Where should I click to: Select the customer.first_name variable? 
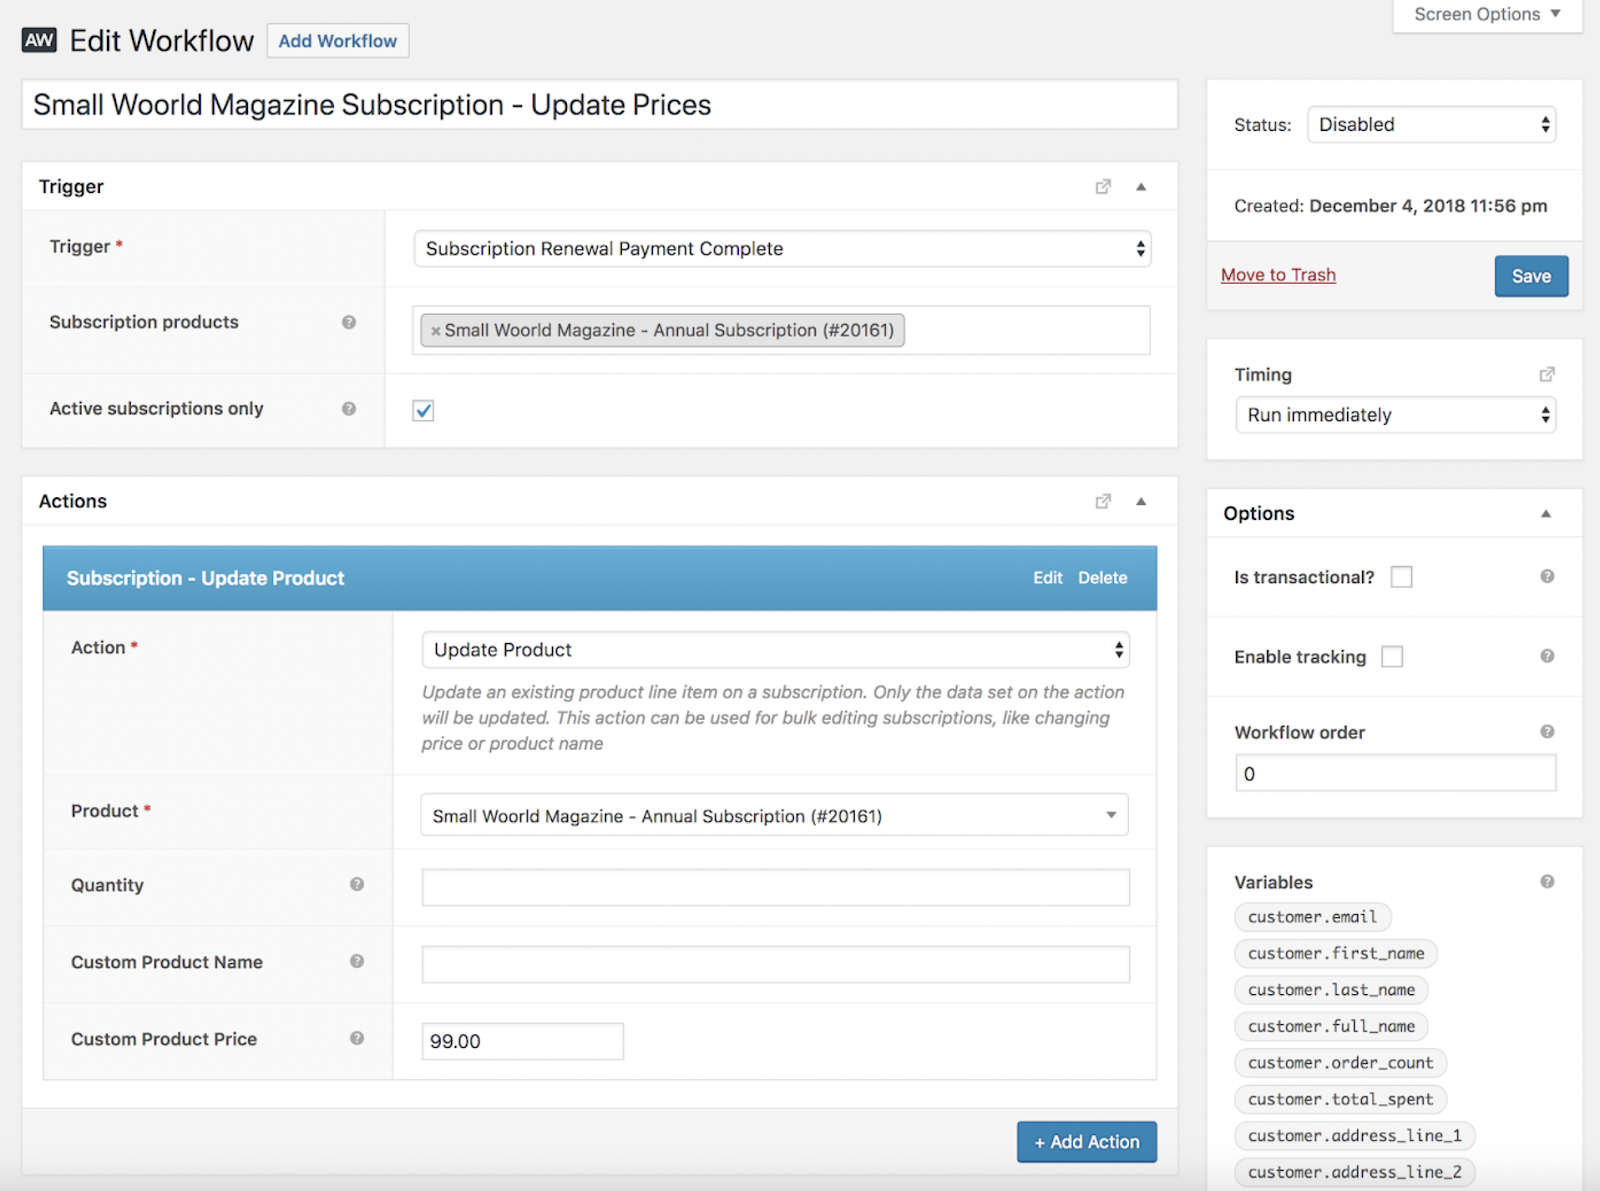[x=1336, y=953]
